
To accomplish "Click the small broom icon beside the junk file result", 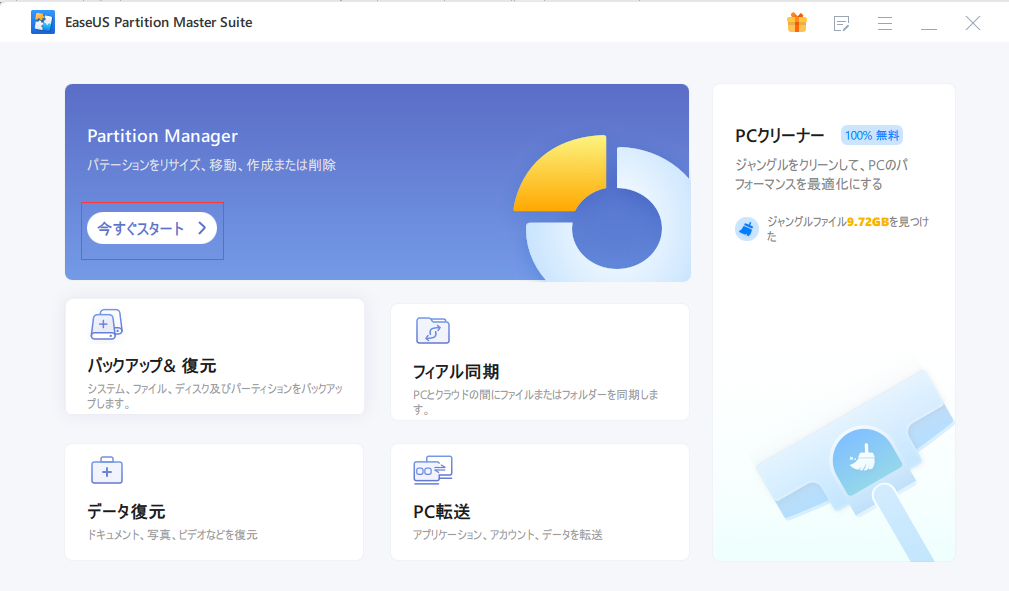I will 746,228.
